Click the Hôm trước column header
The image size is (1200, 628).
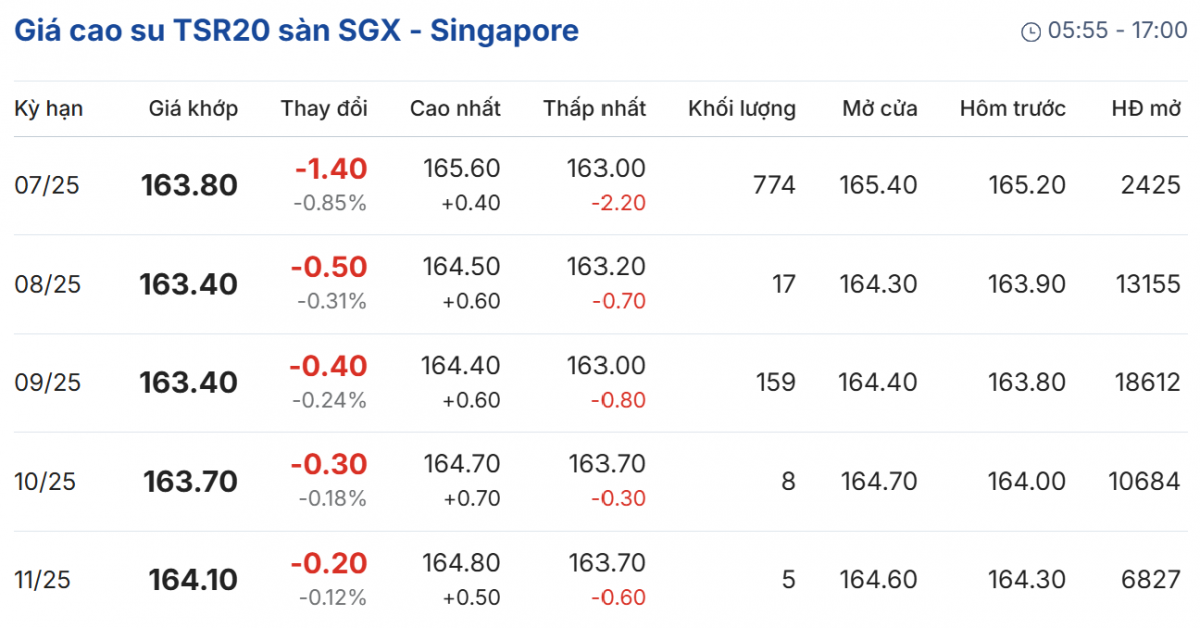click(x=1013, y=109)
